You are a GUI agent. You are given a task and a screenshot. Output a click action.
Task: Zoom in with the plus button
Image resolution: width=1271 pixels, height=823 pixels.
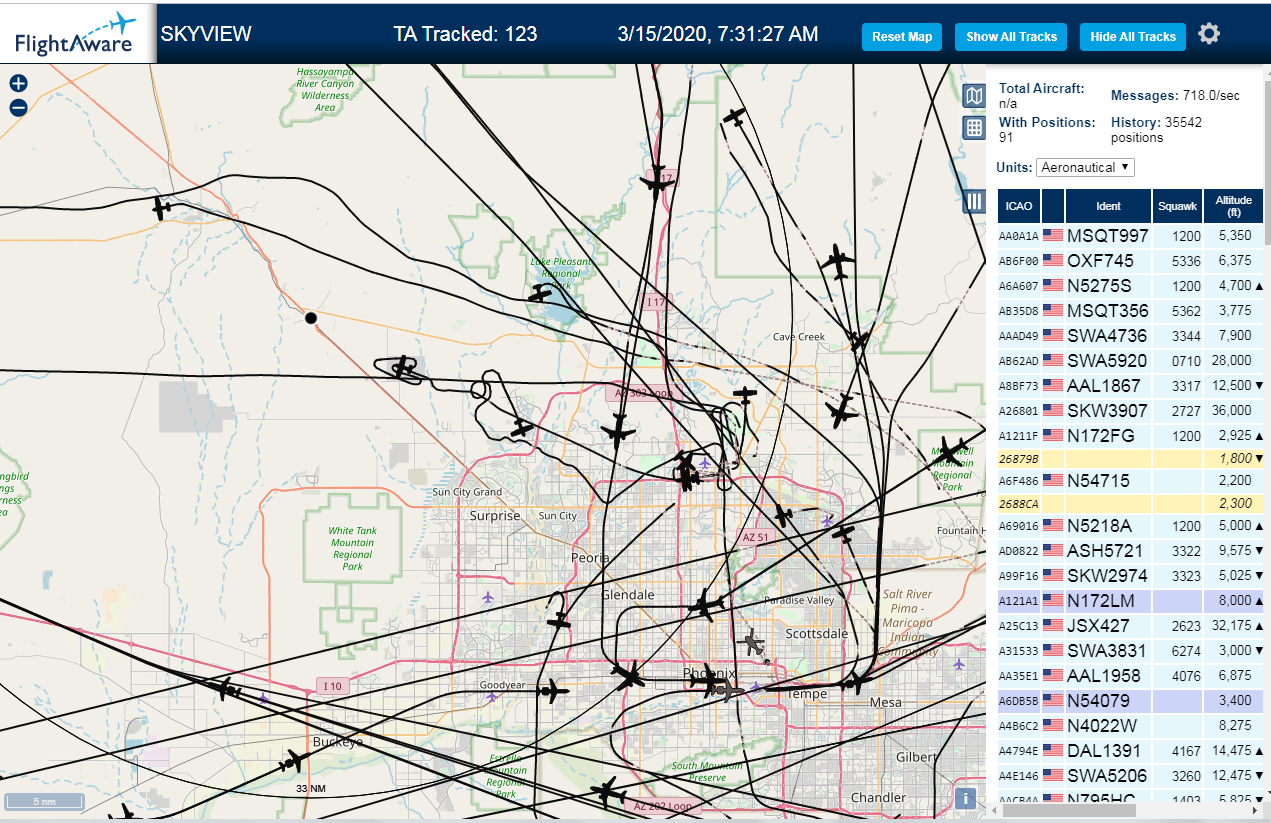(18, 84)
